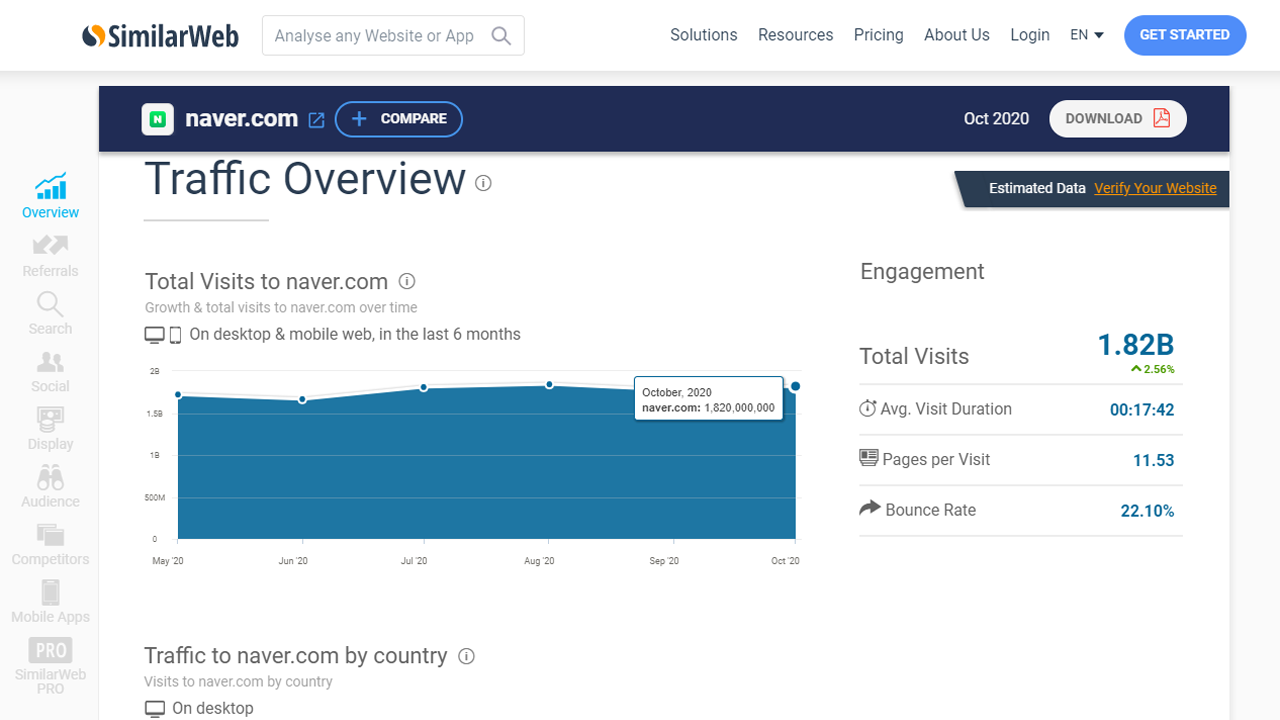Open the Overview sidebar section
Viewport: 1280px width, 720px height.
click(51, 196)
